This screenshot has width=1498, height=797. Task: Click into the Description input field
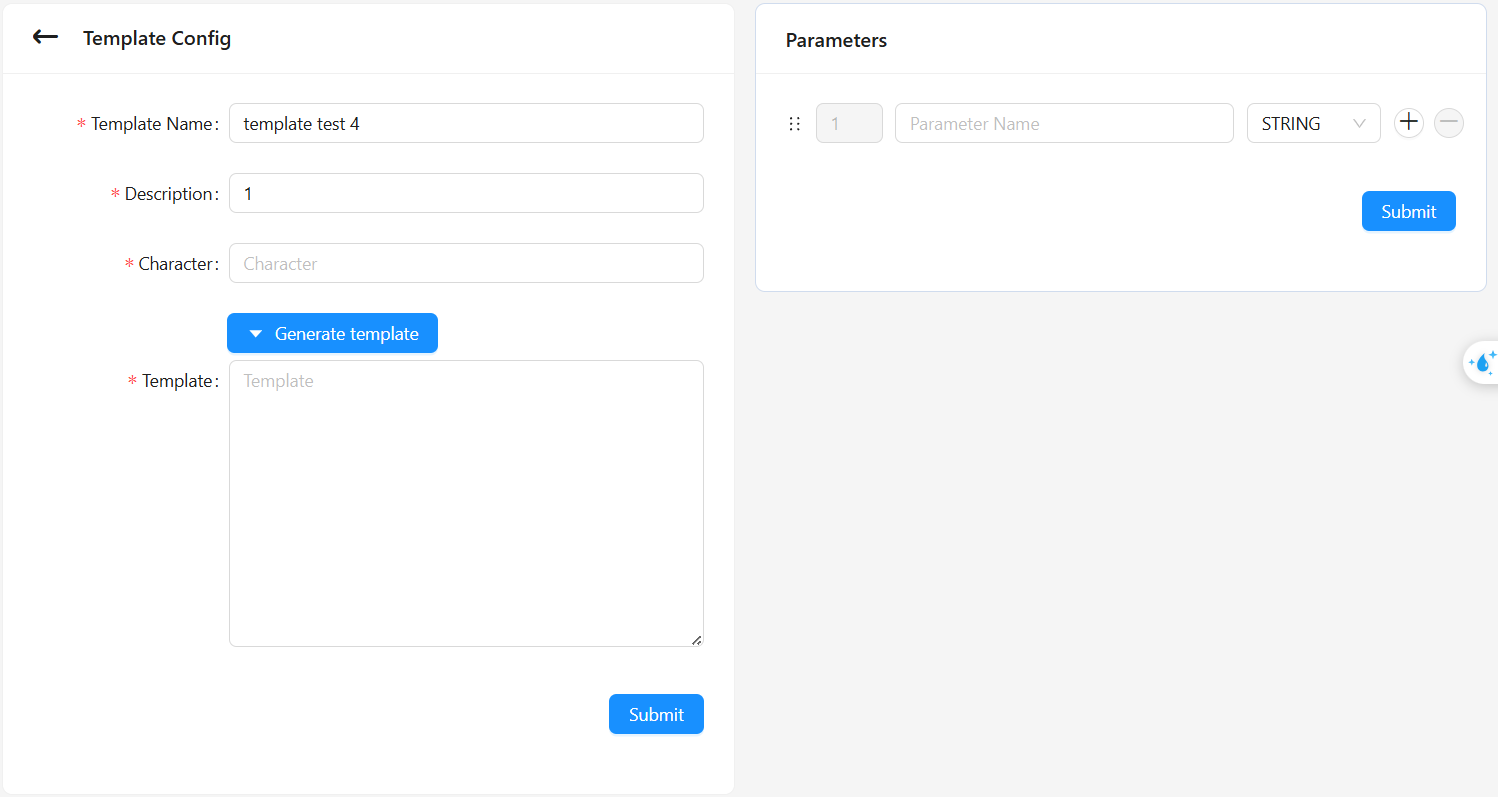[x=466, y=193]
